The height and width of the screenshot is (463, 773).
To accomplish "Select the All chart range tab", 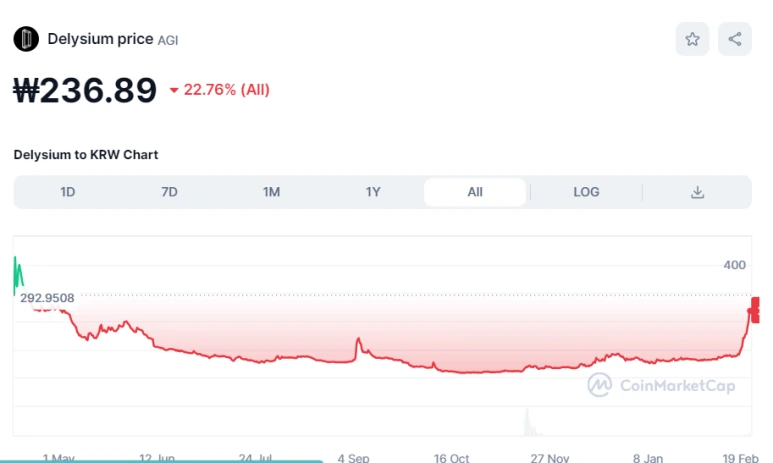I will click(x=475, y=192).
